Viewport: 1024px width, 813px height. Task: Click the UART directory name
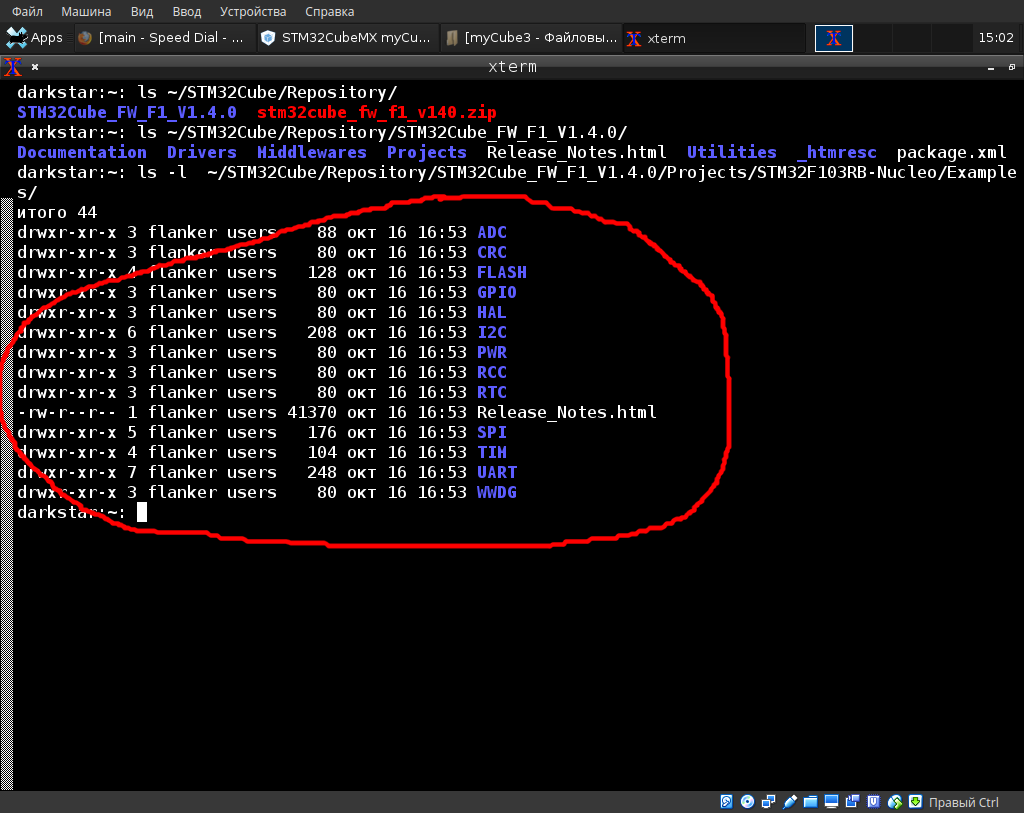click(497, 472)
